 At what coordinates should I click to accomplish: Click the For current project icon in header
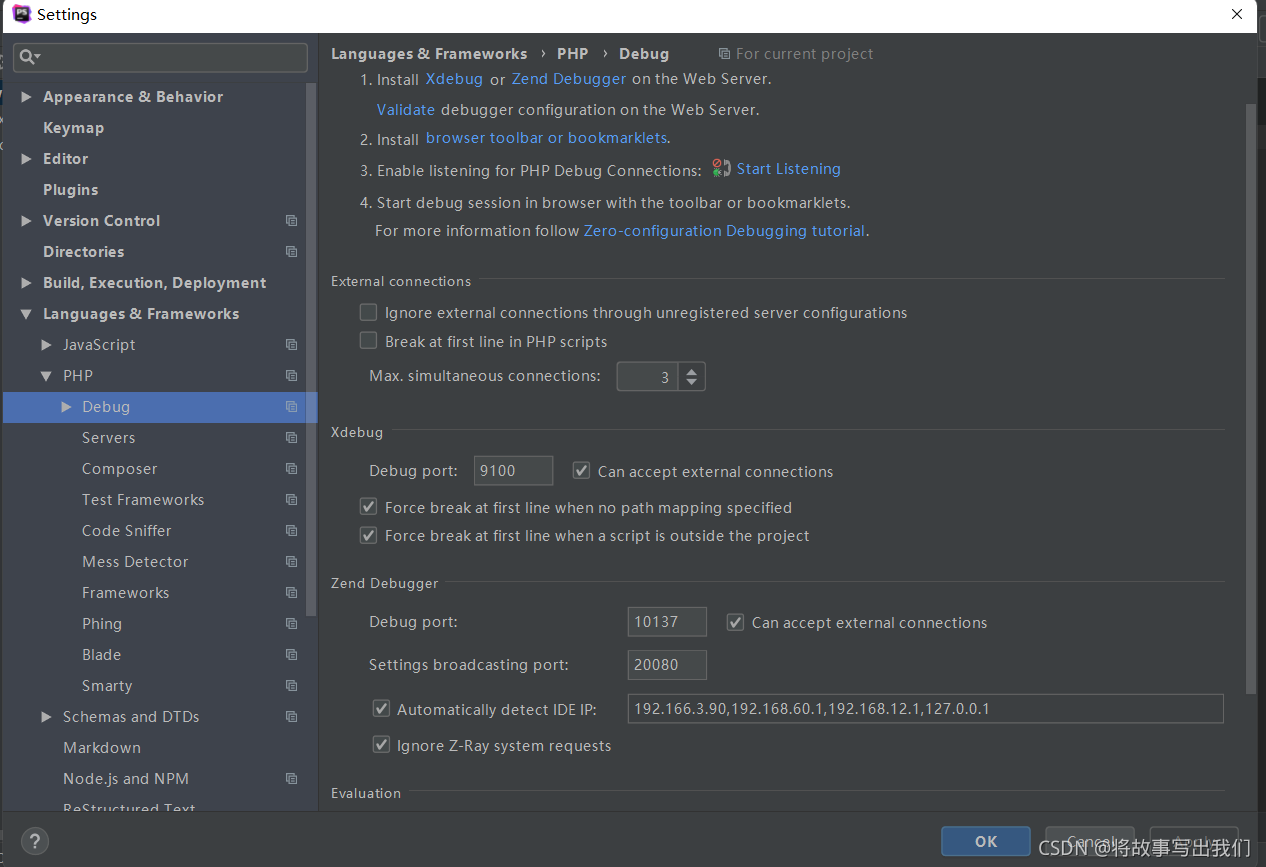(x=724, y=54)
